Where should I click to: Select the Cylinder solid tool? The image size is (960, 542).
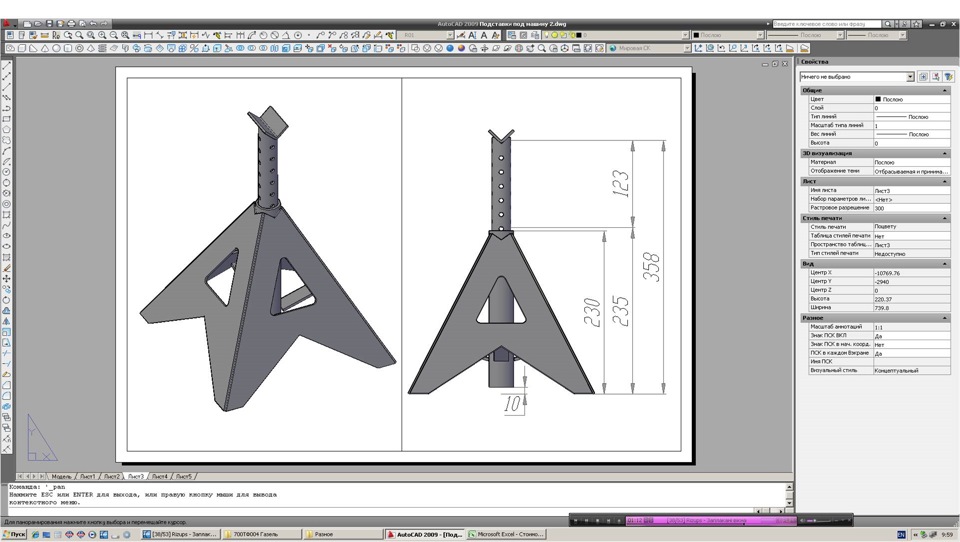tap(67, 48)
